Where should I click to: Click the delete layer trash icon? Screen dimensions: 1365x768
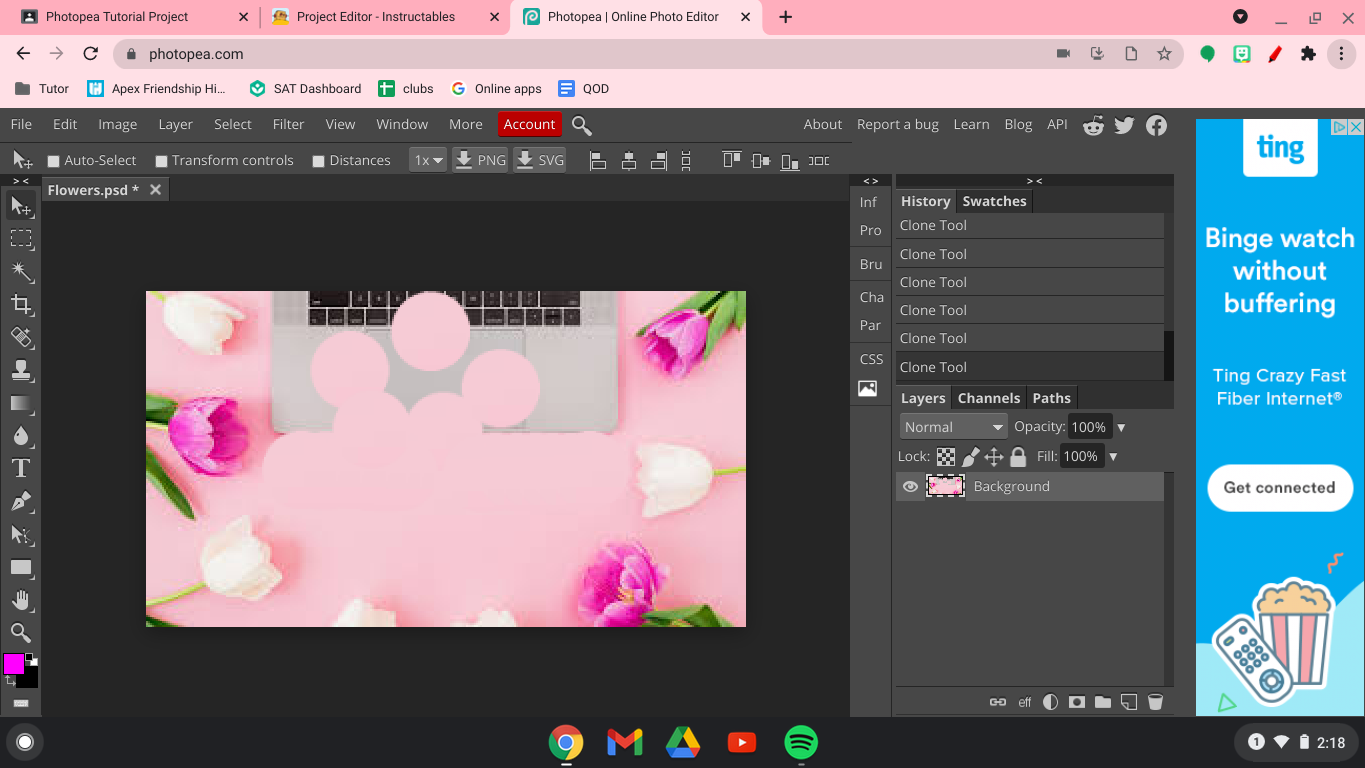(x=1155, y=702)
